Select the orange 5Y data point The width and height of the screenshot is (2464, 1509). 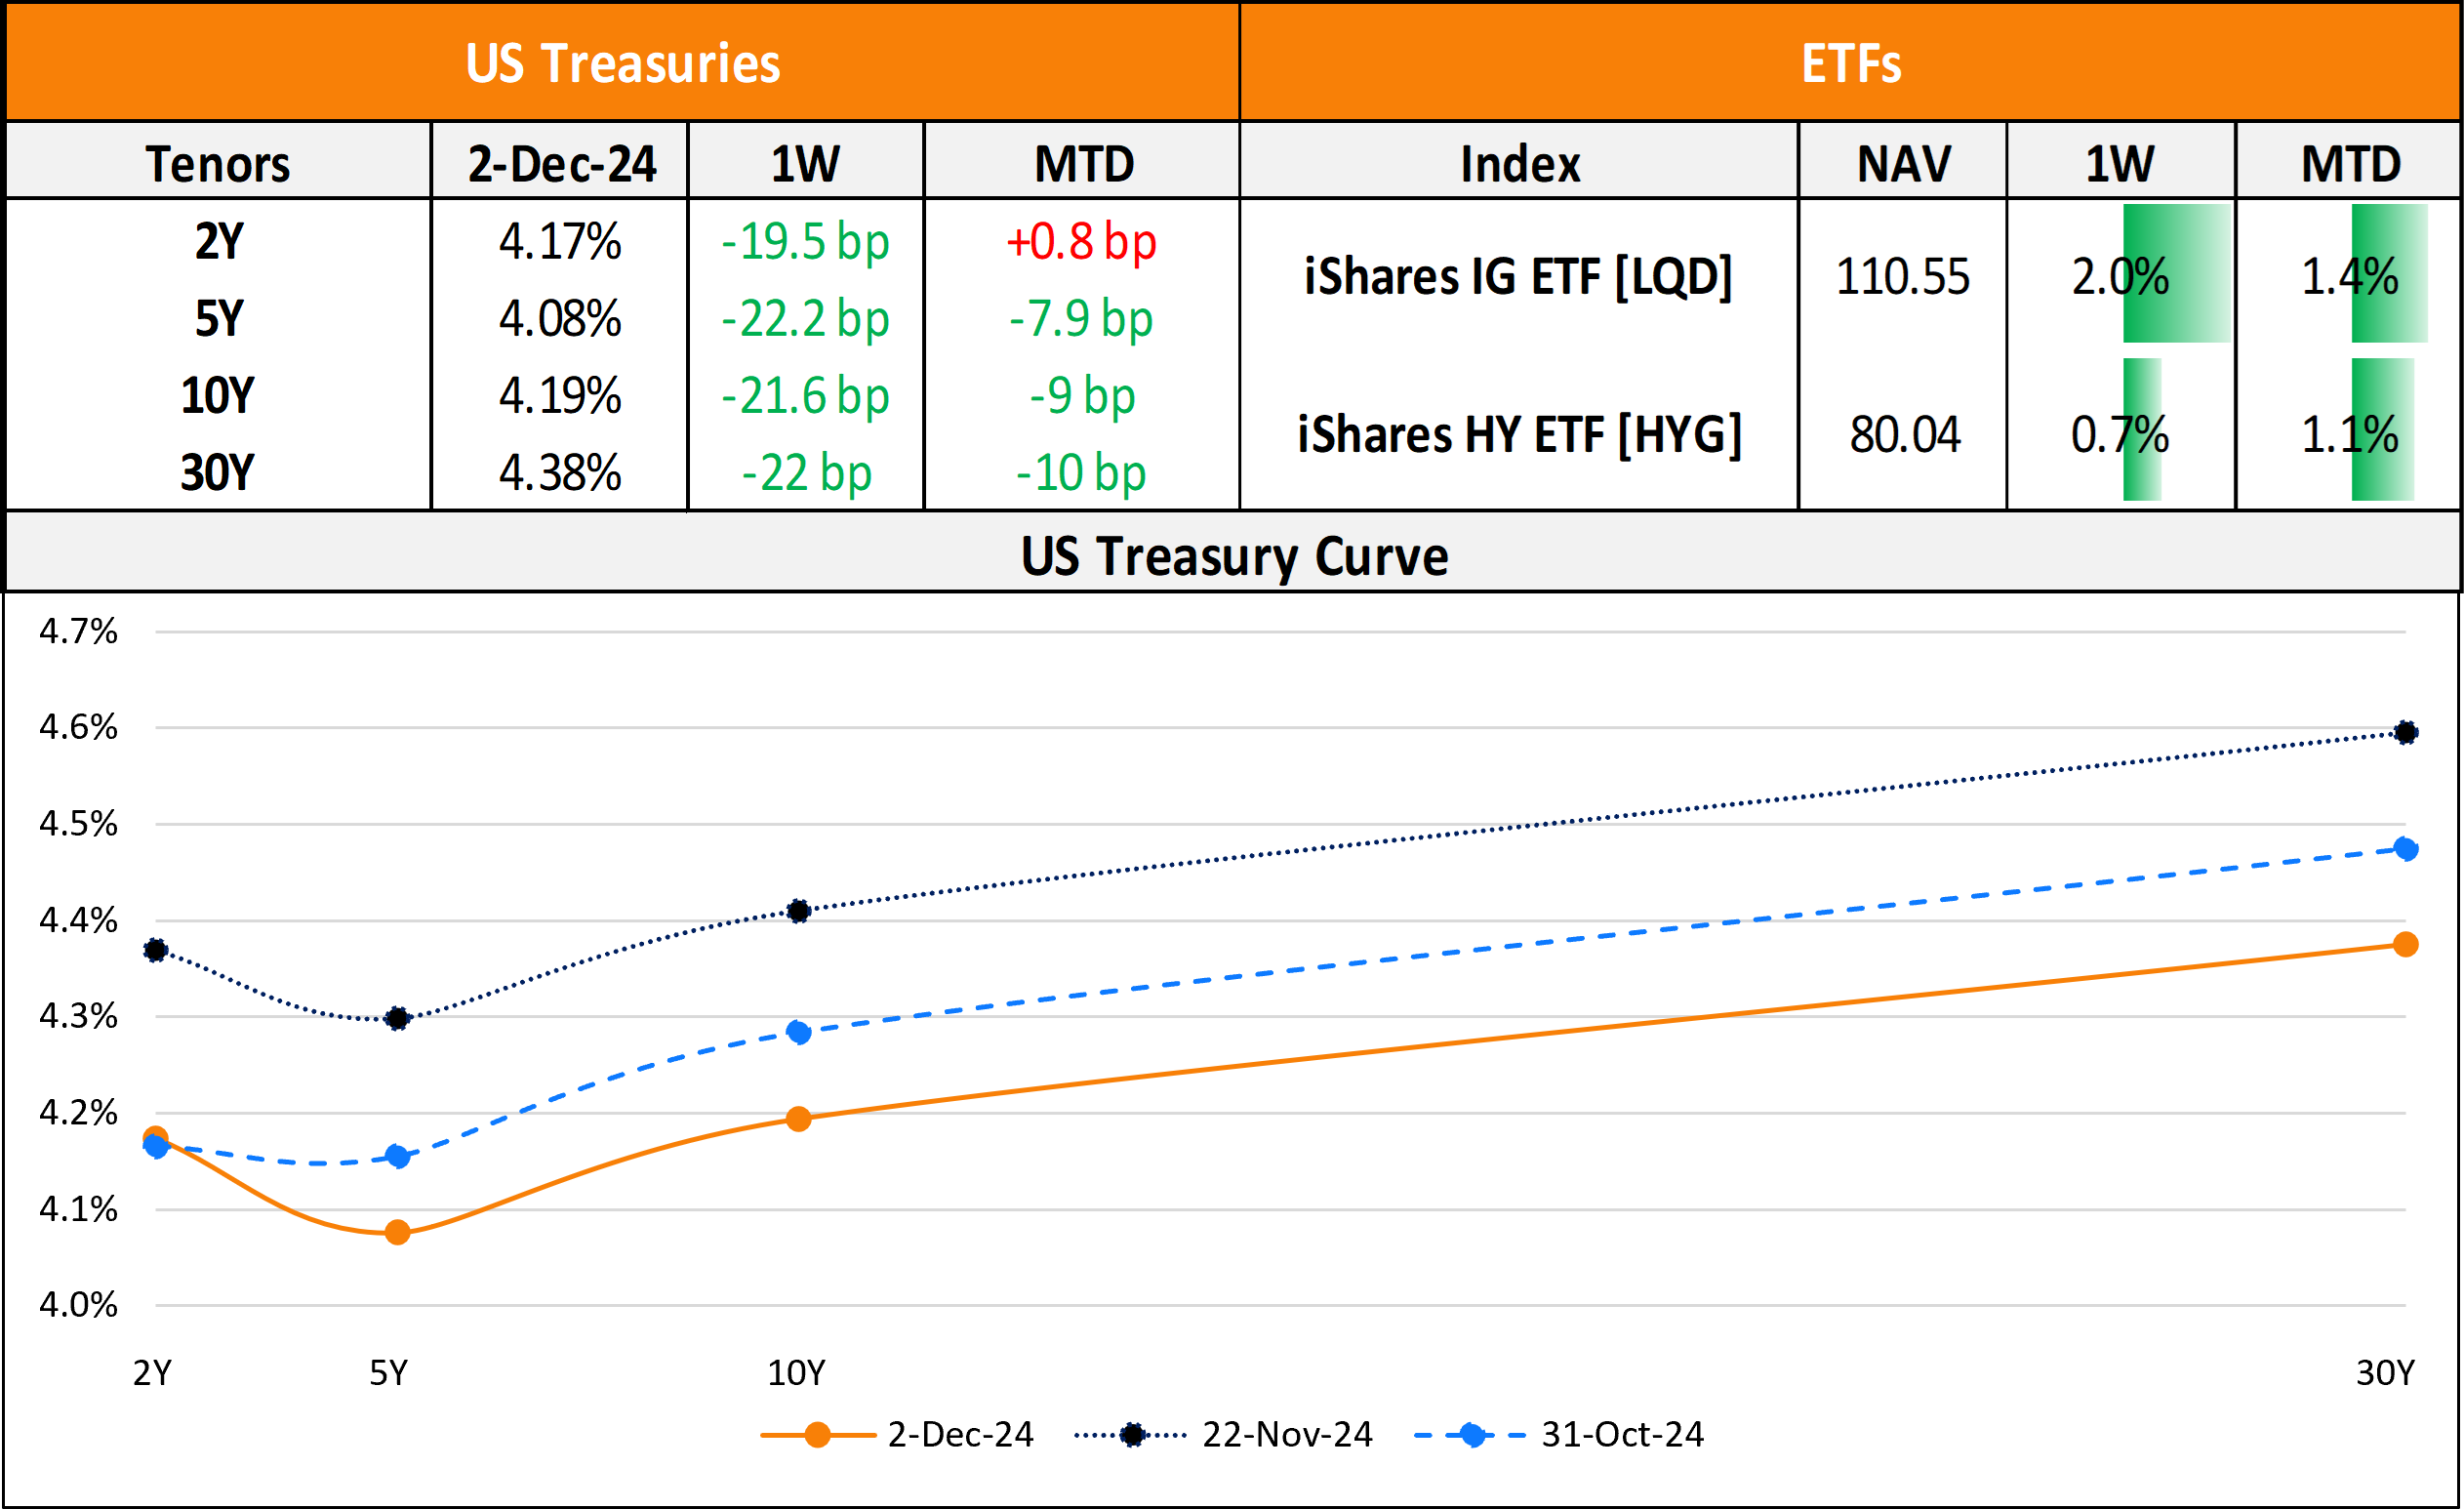397,1232
